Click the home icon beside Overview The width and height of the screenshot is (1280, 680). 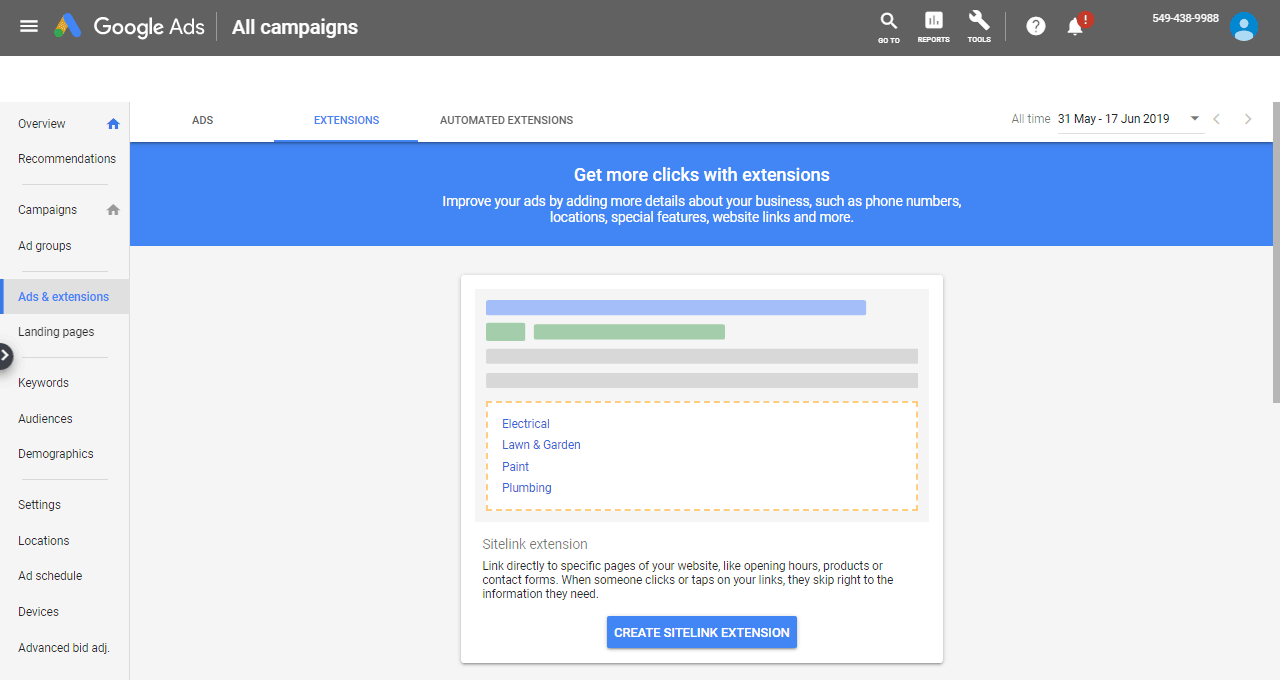113,124
